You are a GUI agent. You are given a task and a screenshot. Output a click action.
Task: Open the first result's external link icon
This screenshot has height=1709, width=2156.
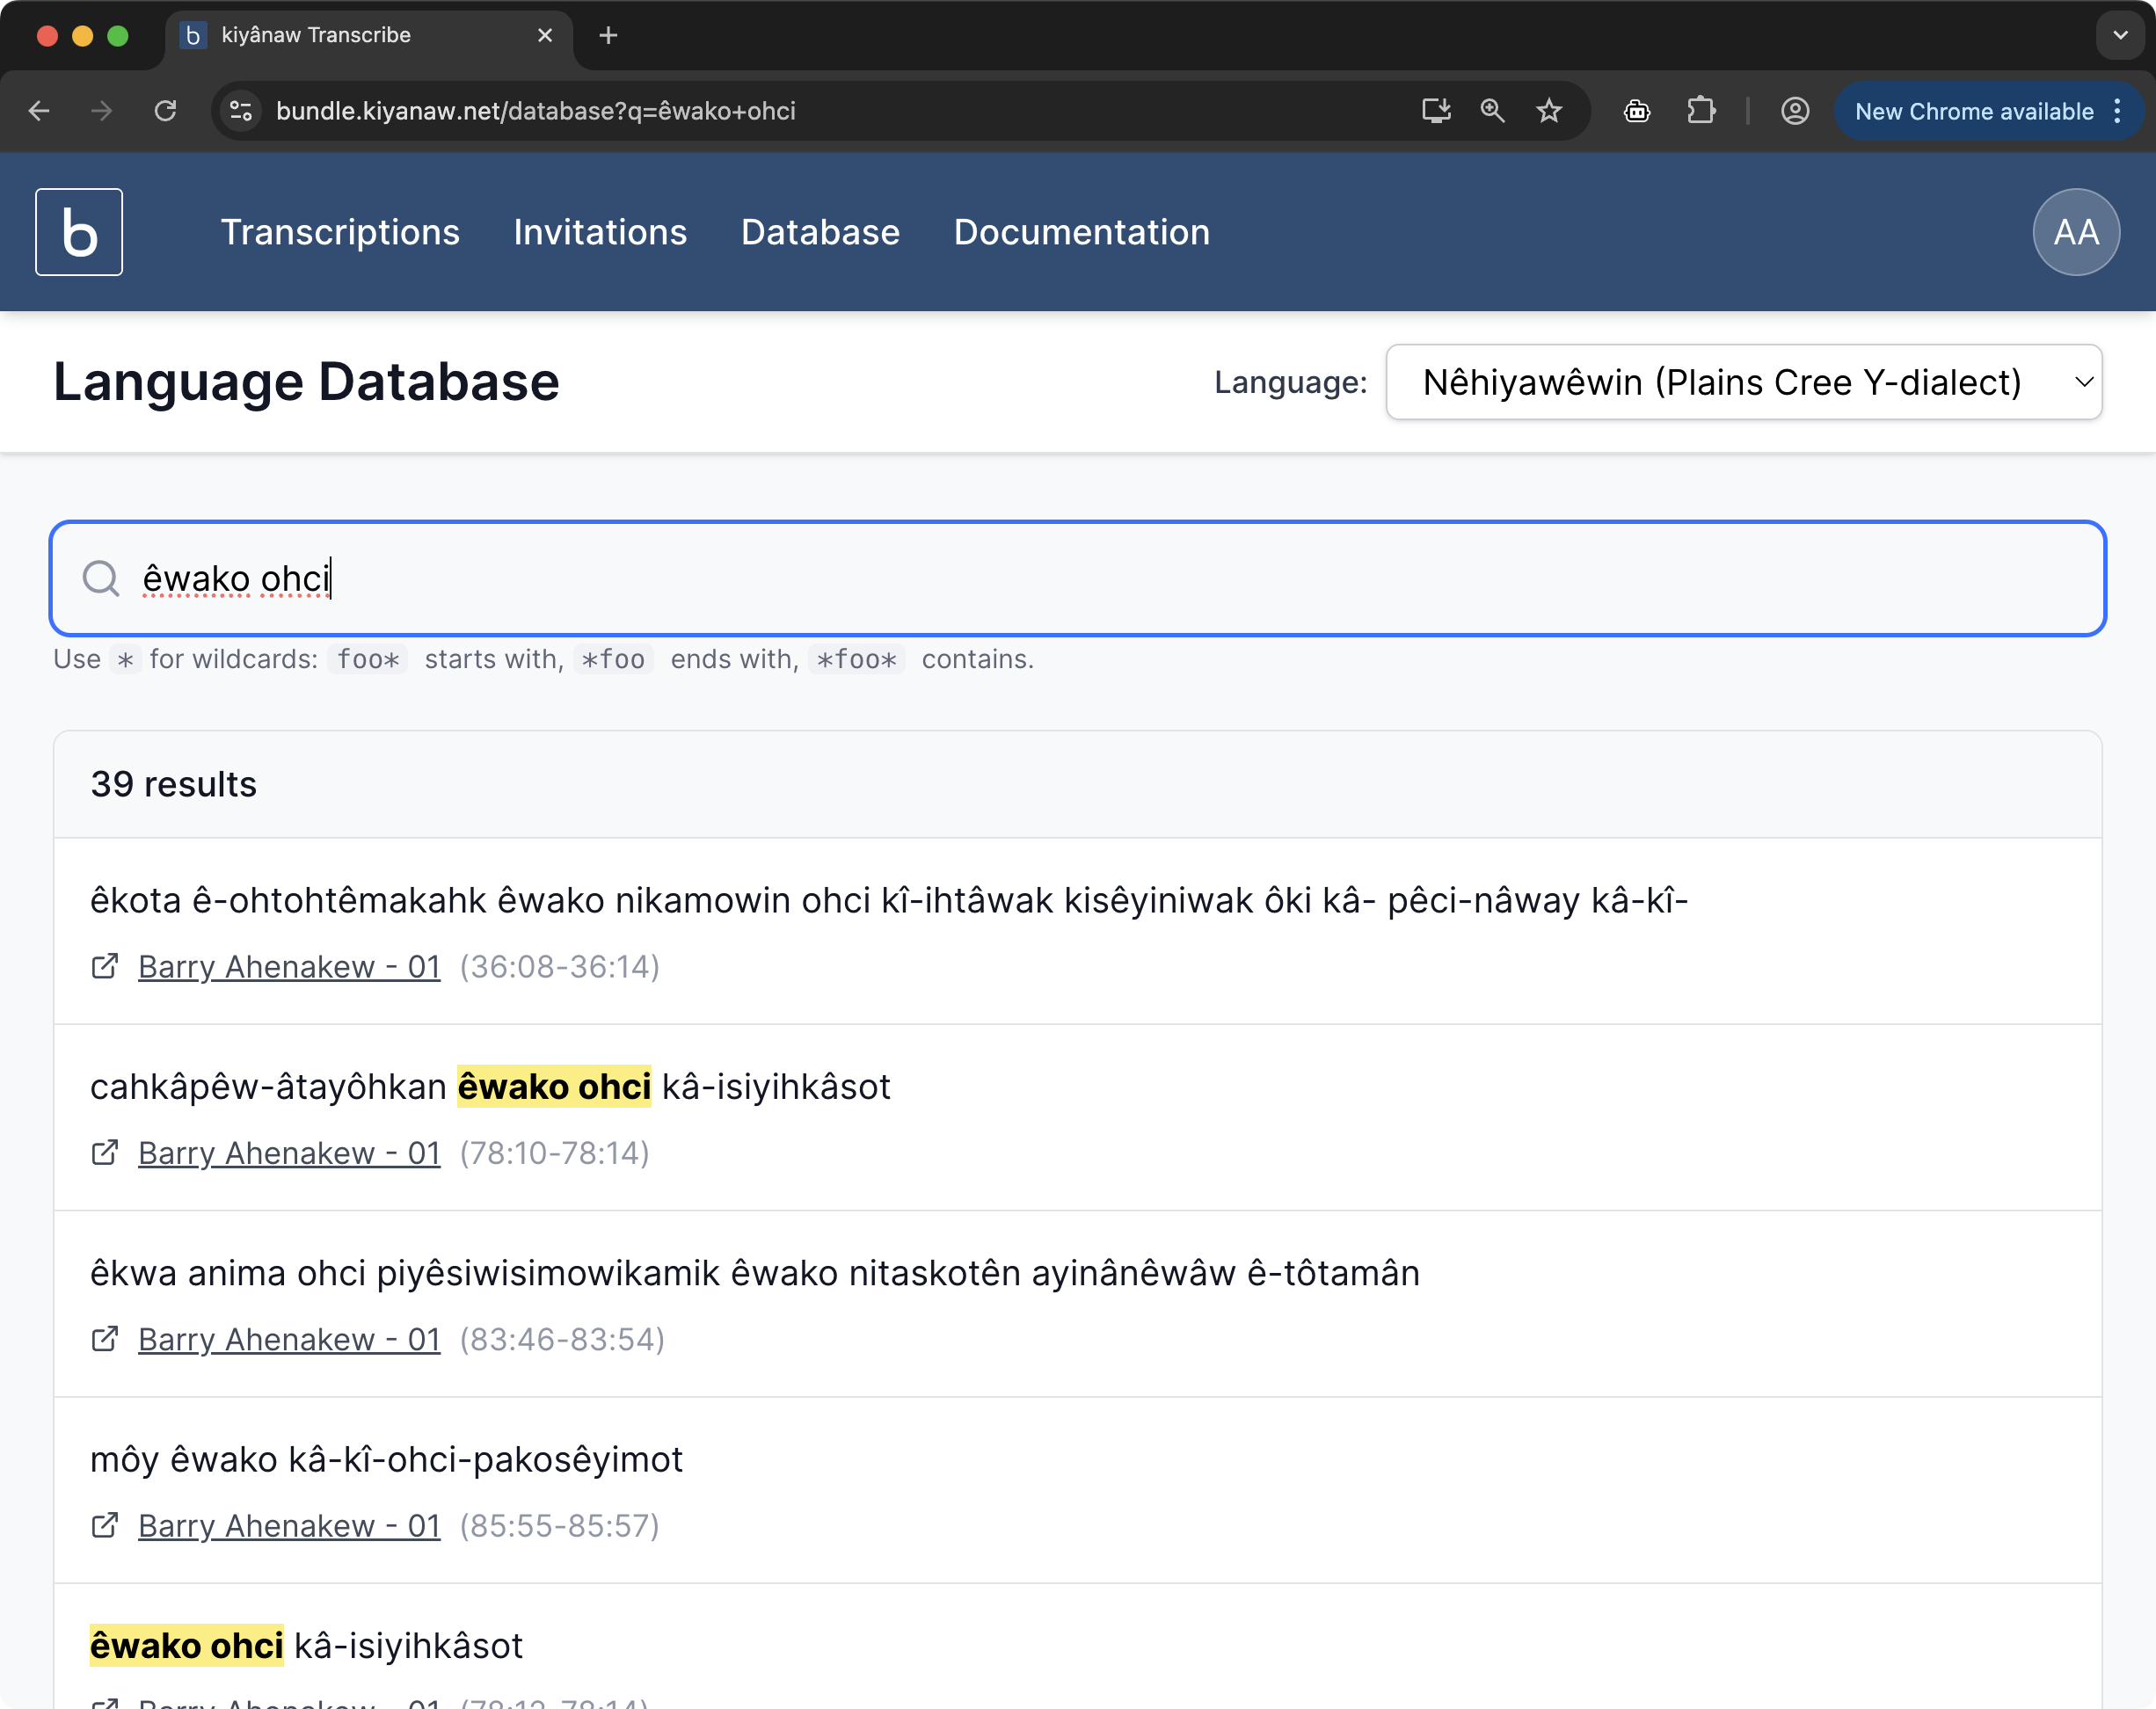tap(105, 966)
